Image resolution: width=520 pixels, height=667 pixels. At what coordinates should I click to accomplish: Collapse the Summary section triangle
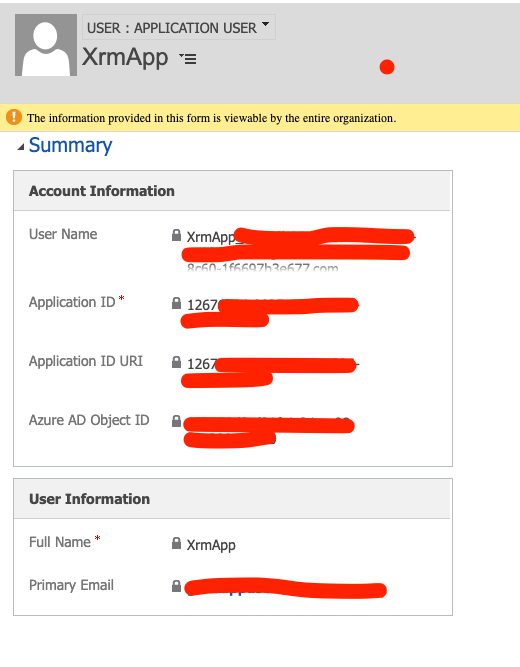point(20,147)
